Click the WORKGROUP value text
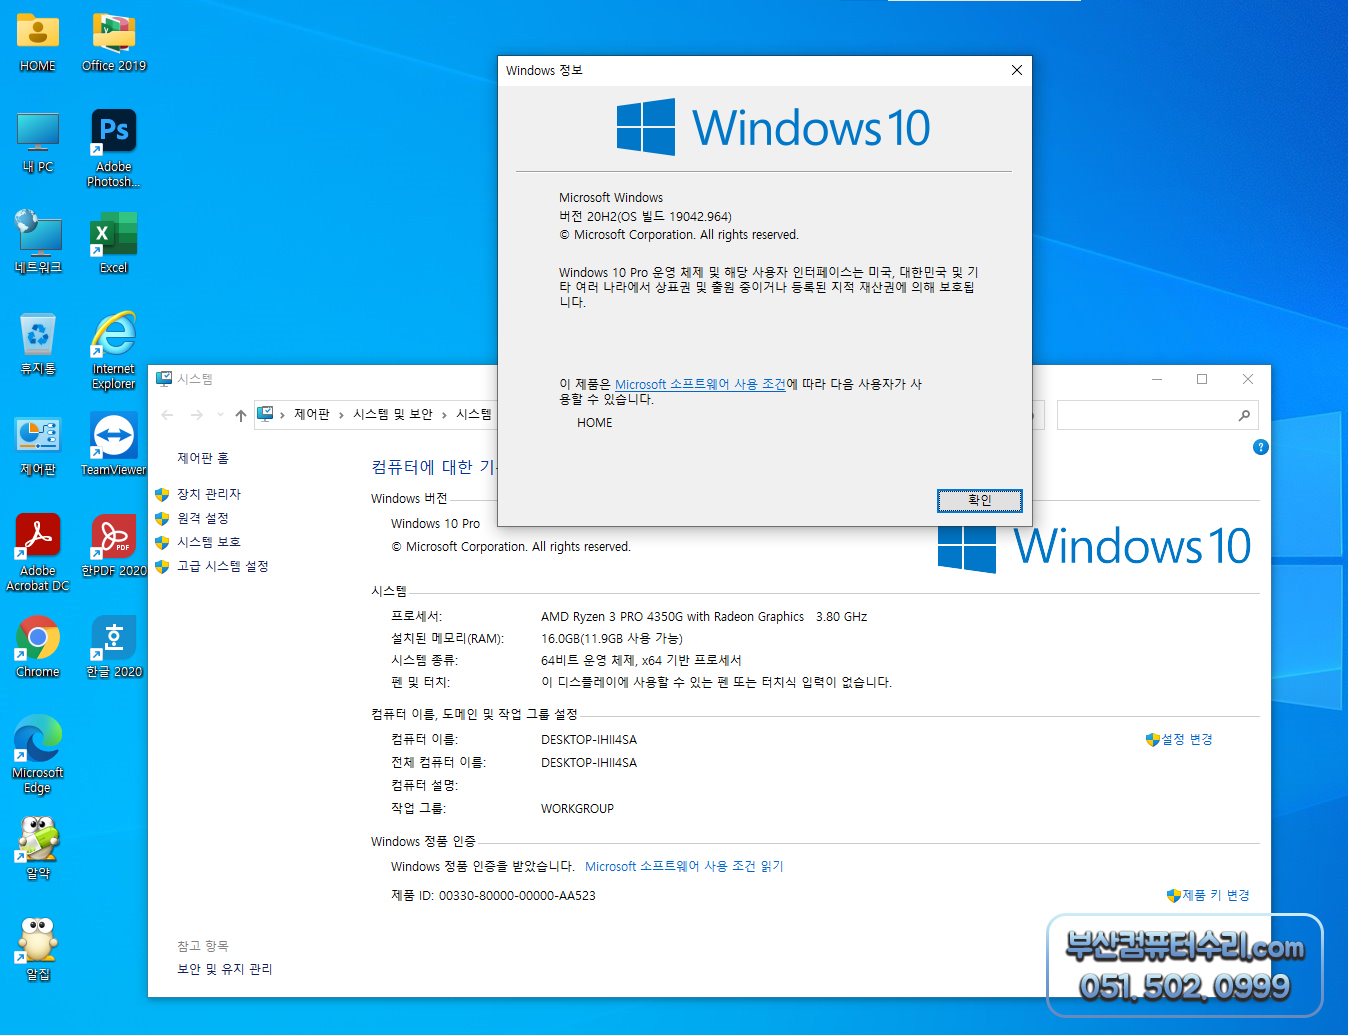This screenshot has height=1035, width=1348. point(577,809)
